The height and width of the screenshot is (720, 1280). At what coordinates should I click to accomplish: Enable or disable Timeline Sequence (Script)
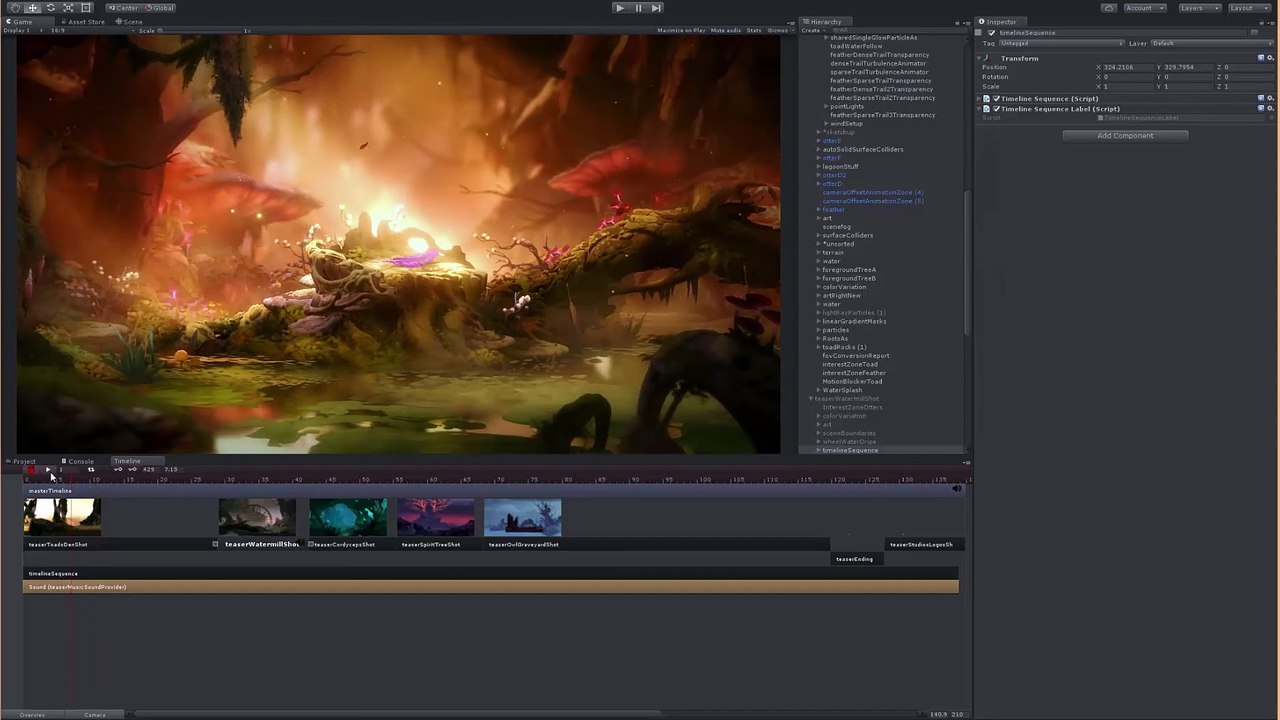[x=996, y=98]
